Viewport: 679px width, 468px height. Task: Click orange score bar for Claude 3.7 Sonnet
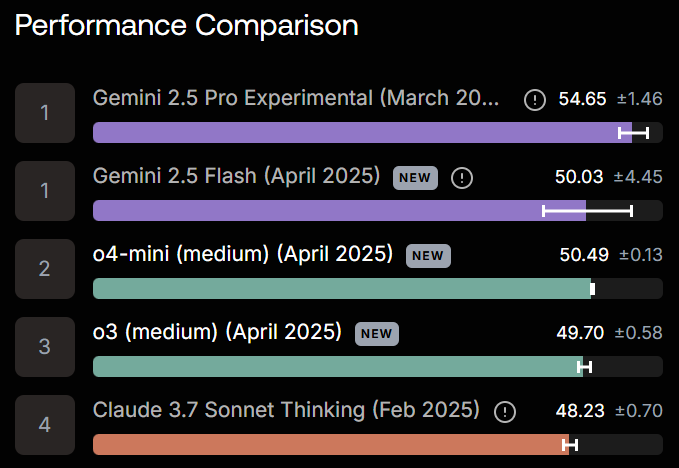tap(330, 444)
